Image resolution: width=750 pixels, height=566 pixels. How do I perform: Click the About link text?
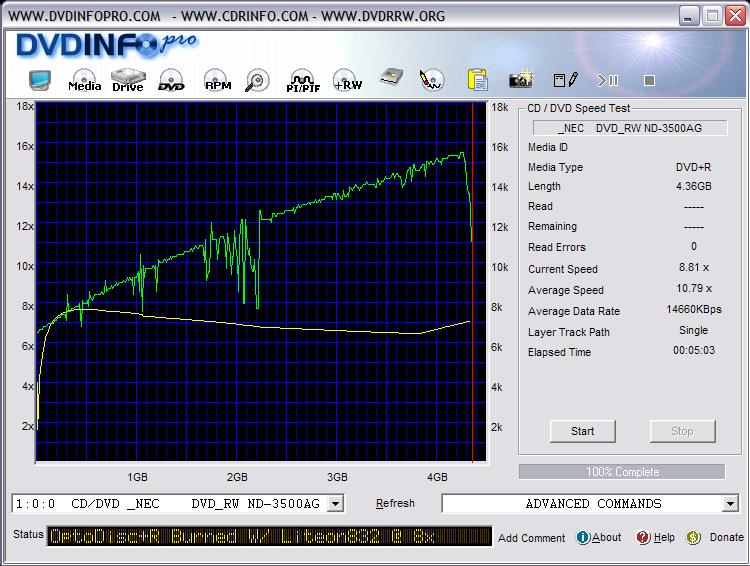pos(607,537)
